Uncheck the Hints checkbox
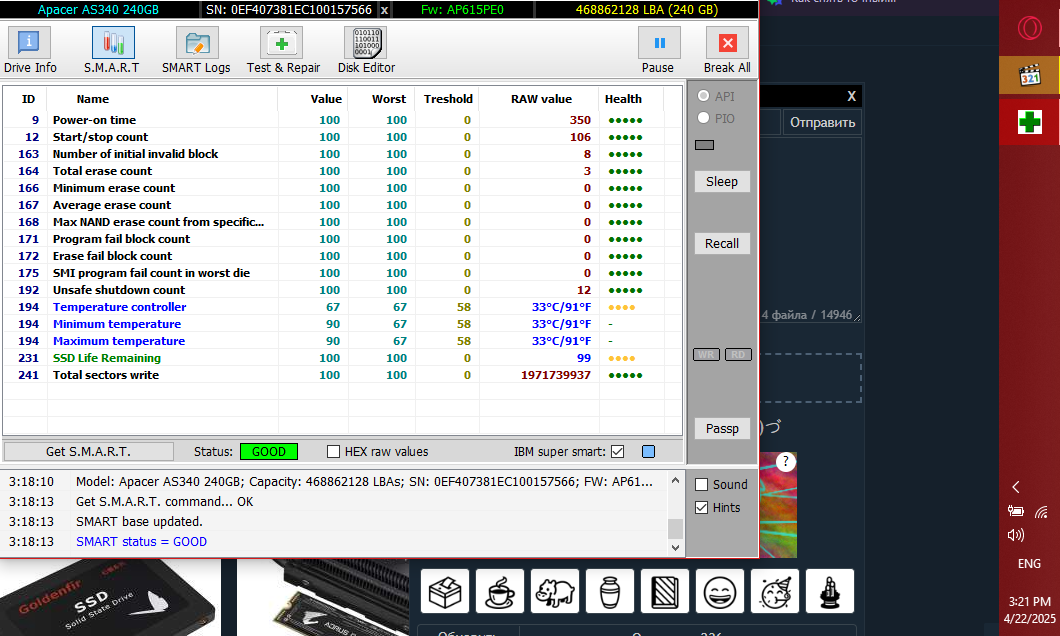 702,508
